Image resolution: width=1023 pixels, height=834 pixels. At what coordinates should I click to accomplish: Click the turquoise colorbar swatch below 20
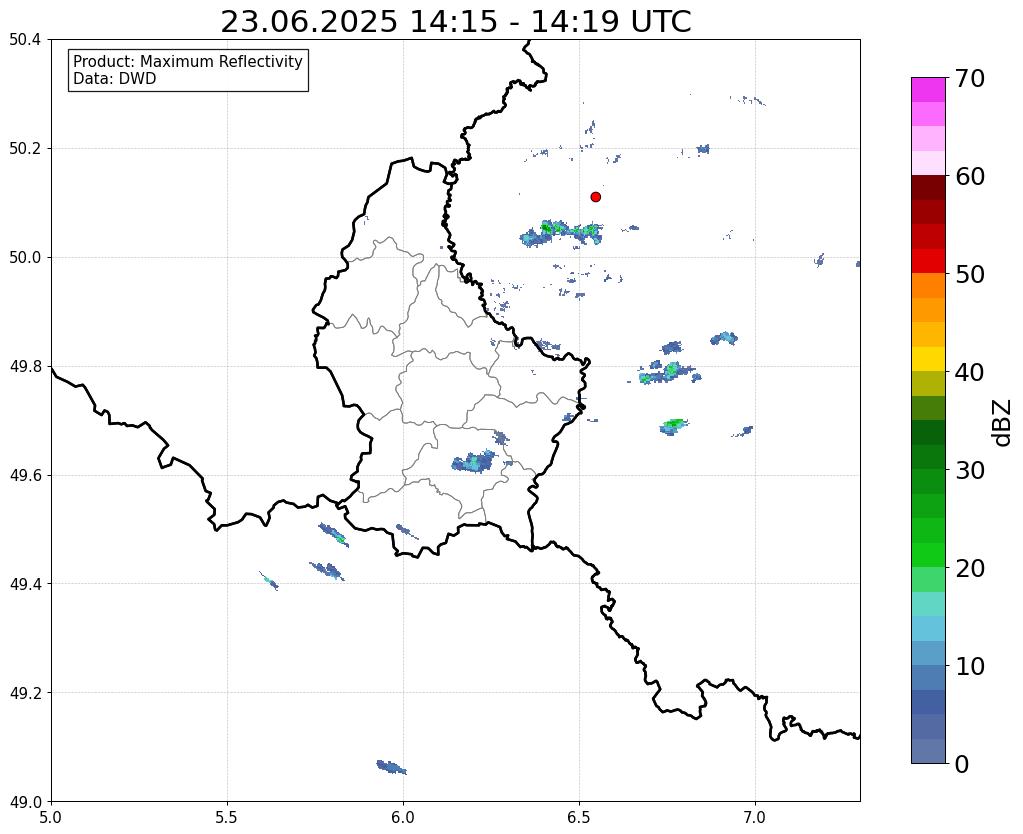point(928,604)
